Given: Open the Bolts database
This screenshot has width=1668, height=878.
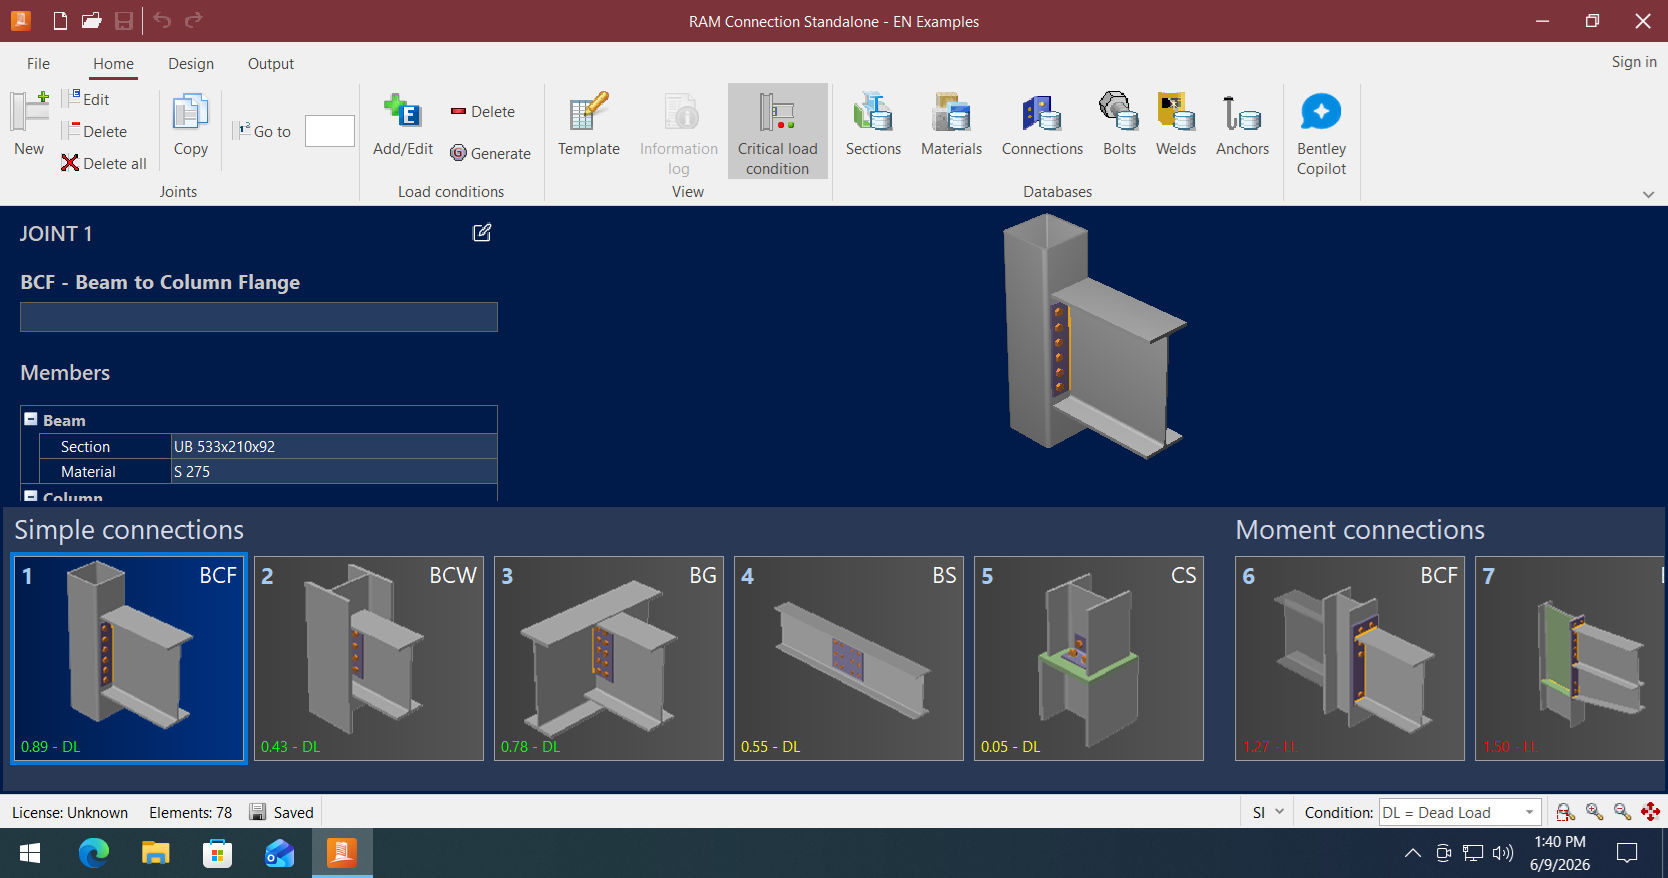Looking at the screenshot, I should (x=1119, y=125).
